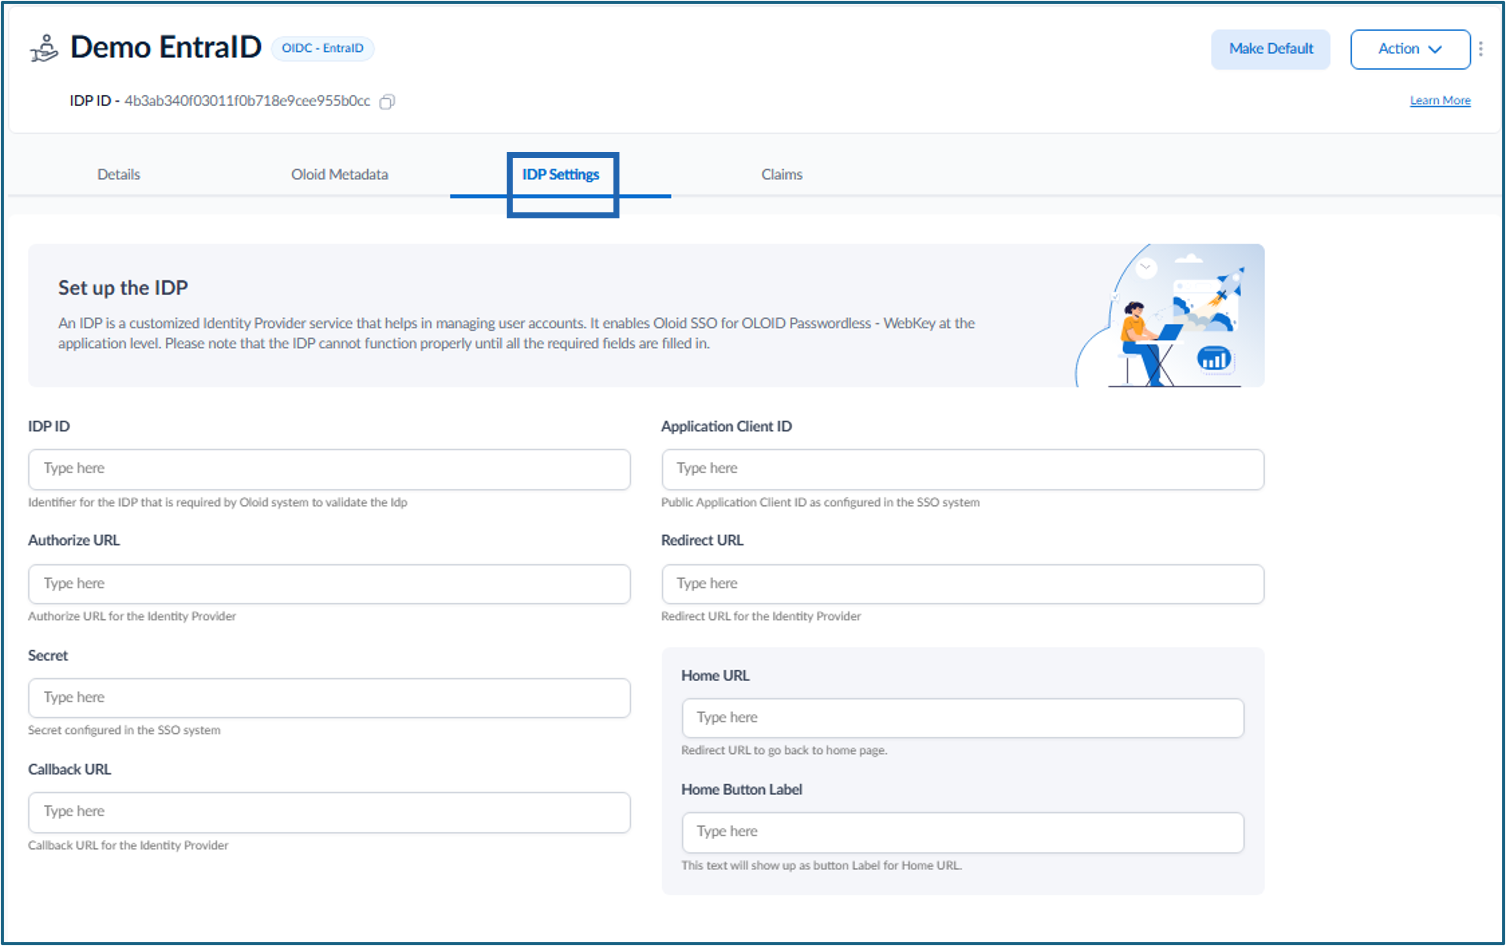
Task: Click the Make Default button
Action: [1270, 49]
